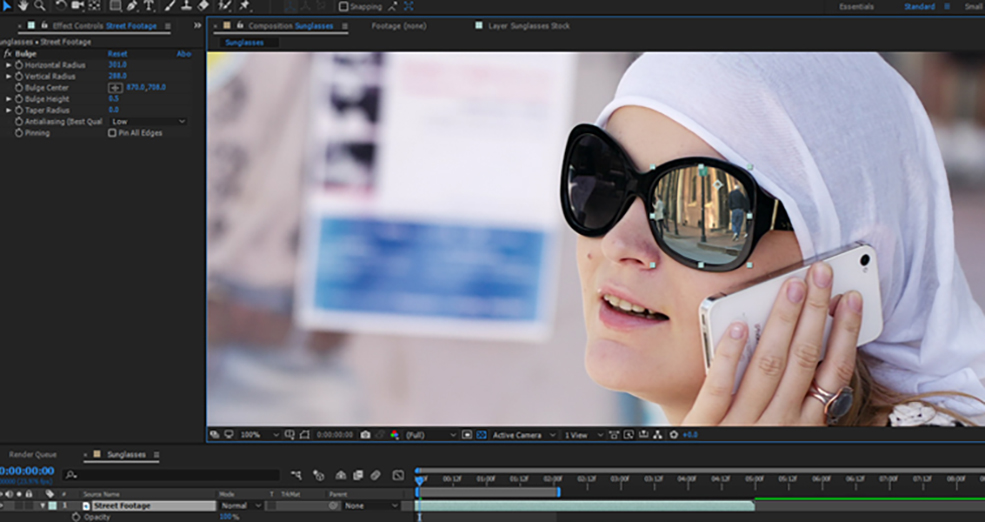
Task: Click the composition mini-flowchart icon in timeline
Action: pyautogui.click(x=297, y=476)
